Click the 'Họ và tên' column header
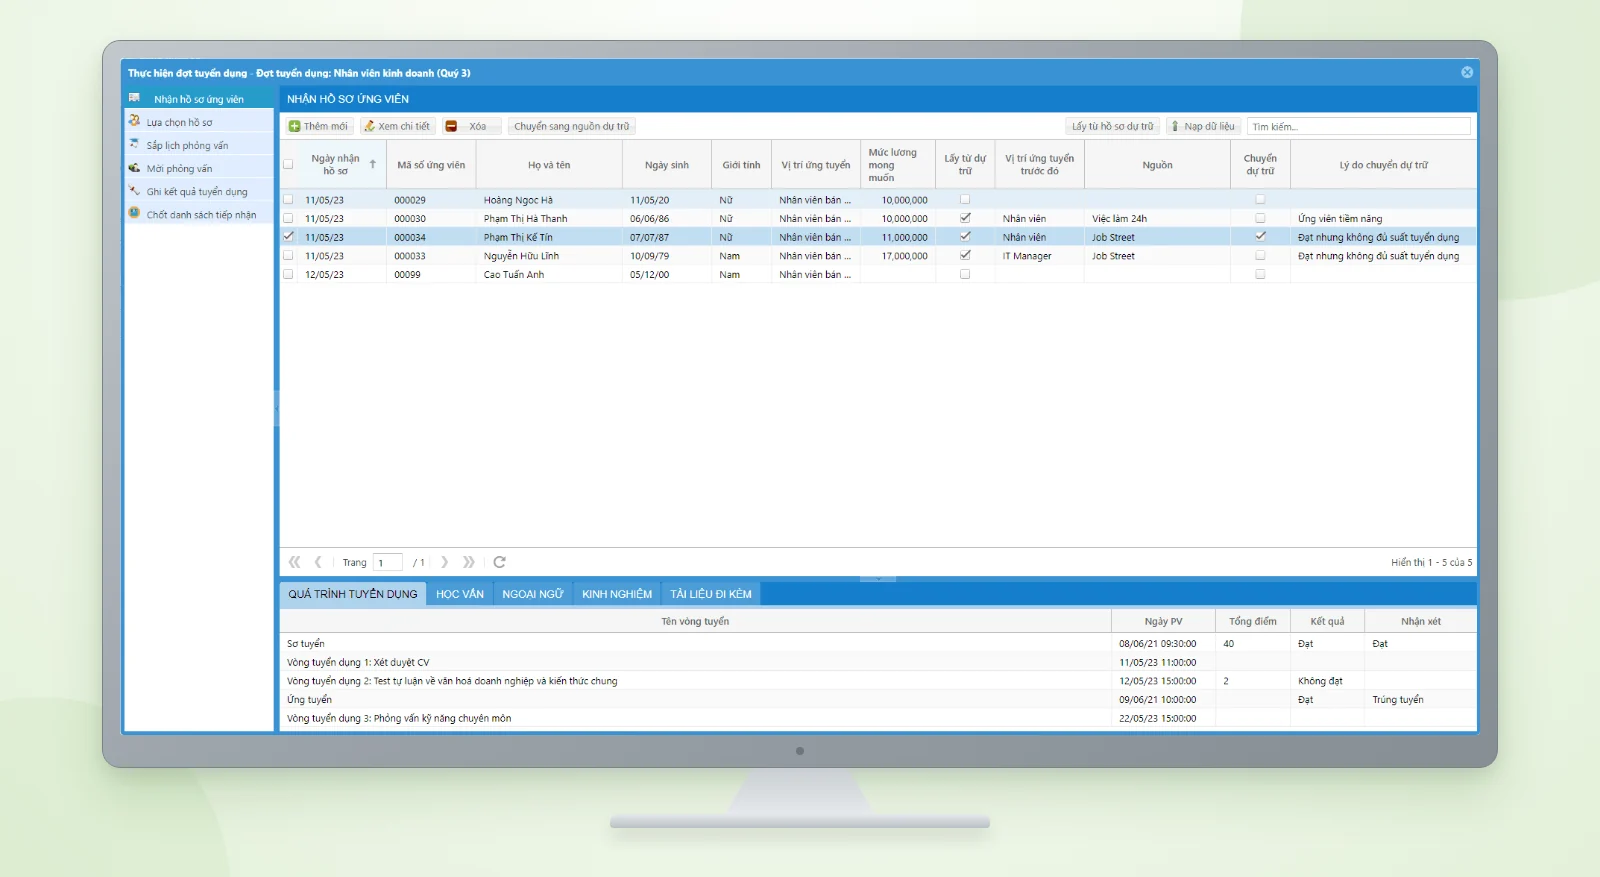 [549, 165]
